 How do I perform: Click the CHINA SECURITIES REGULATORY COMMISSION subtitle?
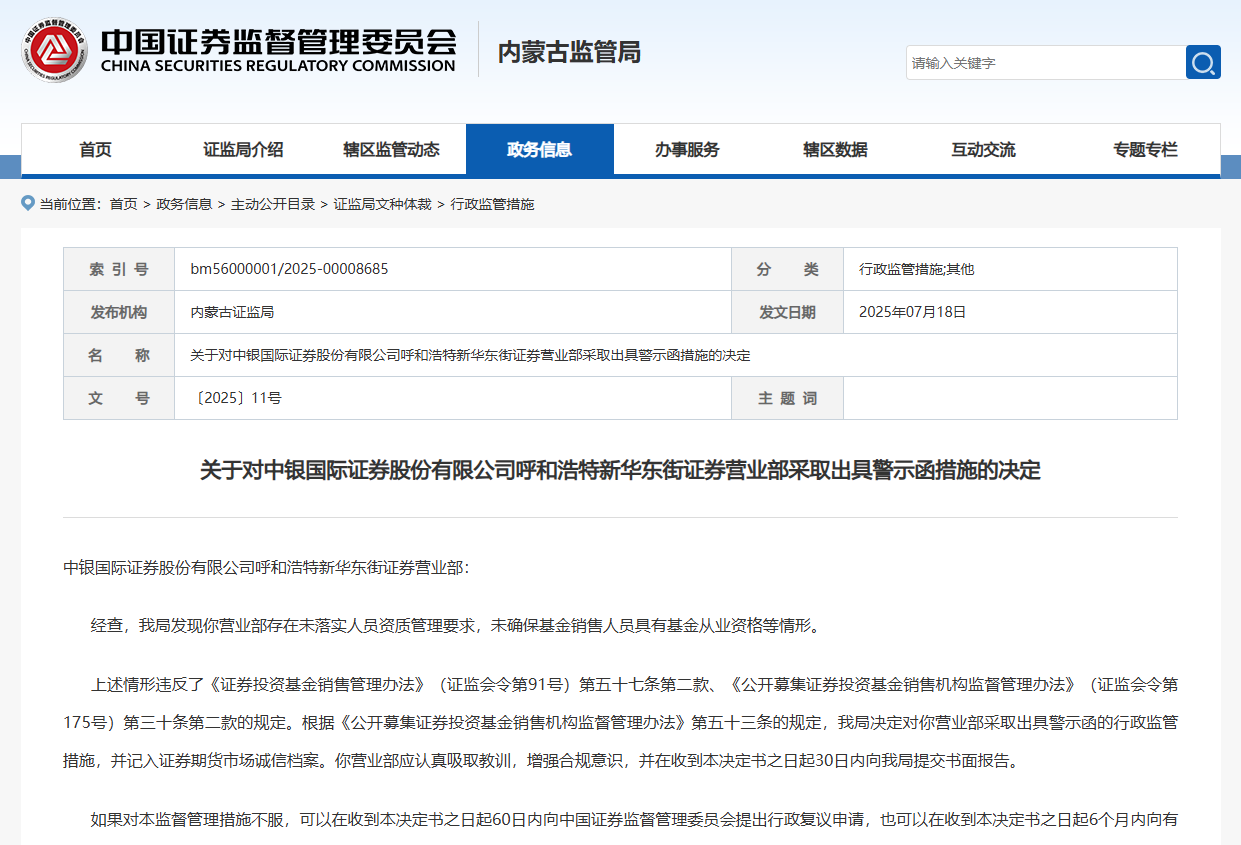278,66
